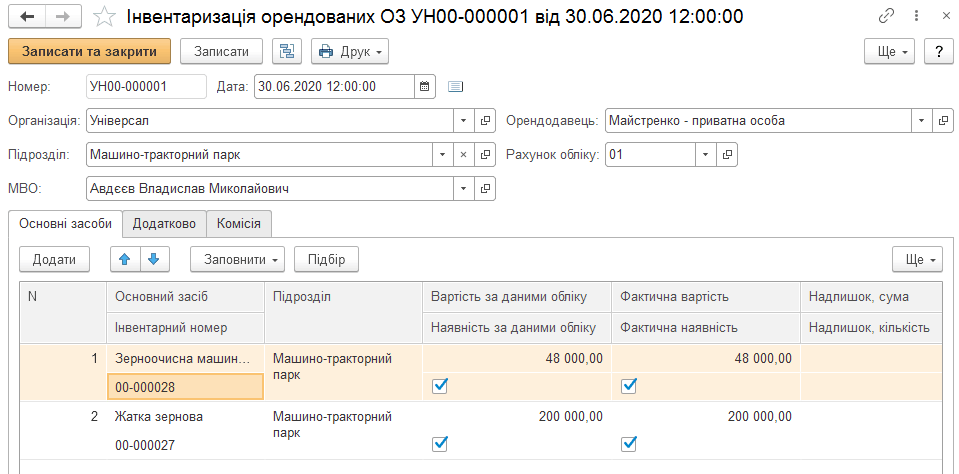This screenshot has height=474, width=959.
Task: Switch to Комісія tab
Action: pyautogui.click(x=239, y=224)
